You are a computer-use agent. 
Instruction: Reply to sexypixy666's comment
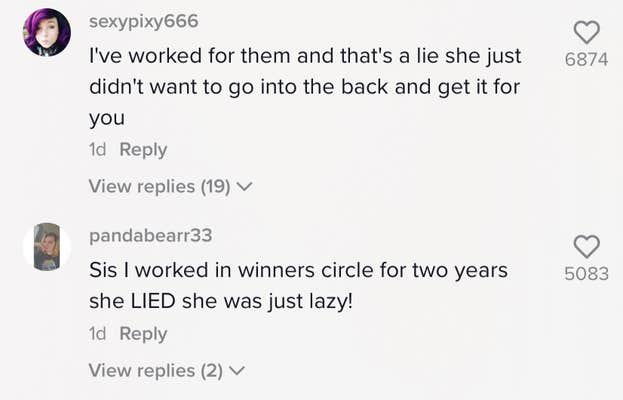click(143, 150)
